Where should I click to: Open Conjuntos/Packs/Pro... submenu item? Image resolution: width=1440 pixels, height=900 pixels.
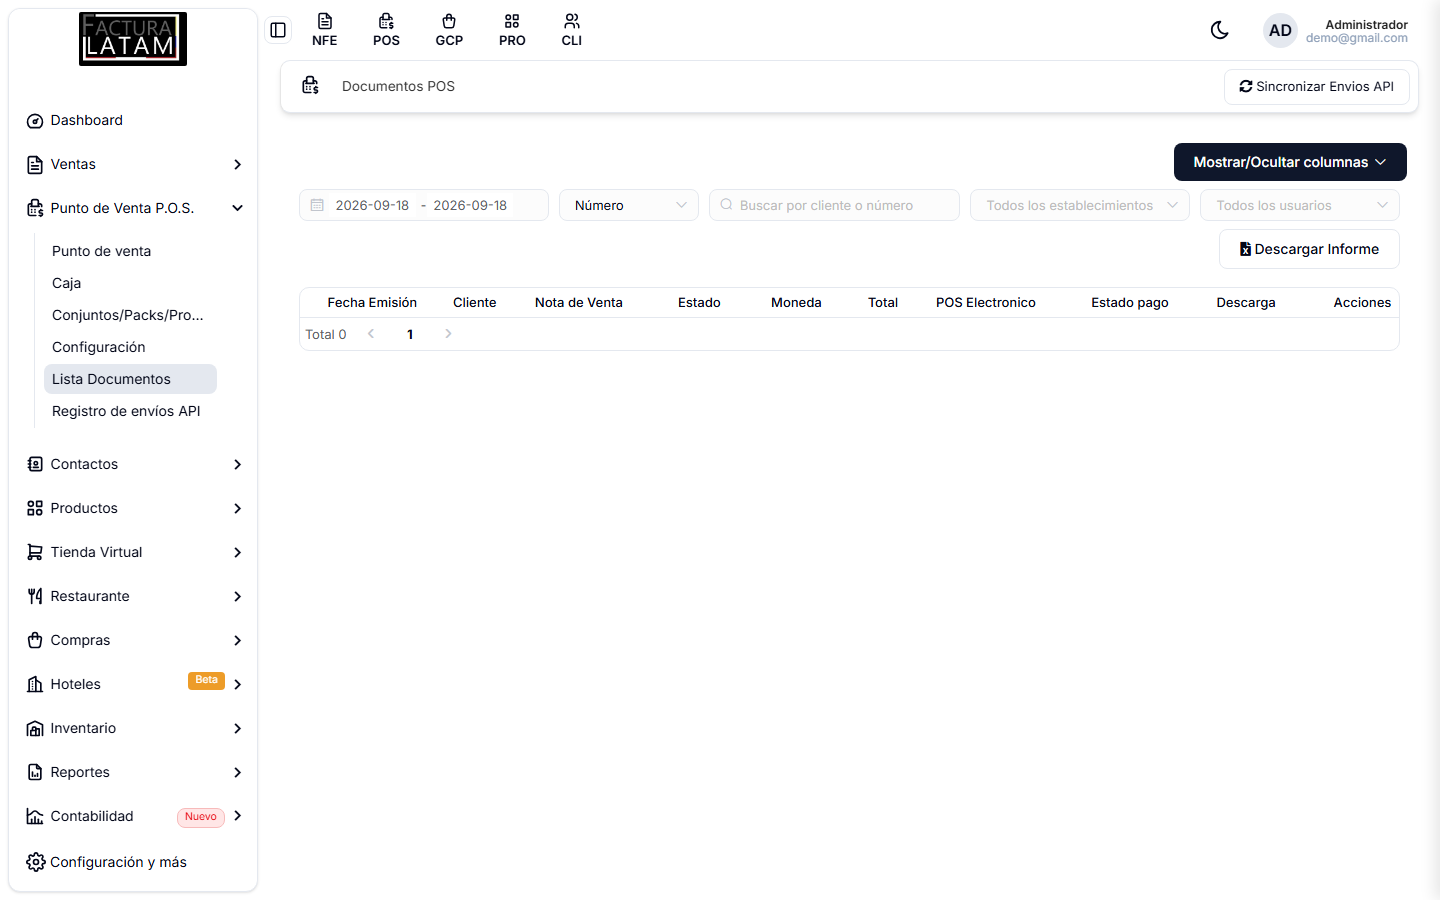click(x=128, y=315)
